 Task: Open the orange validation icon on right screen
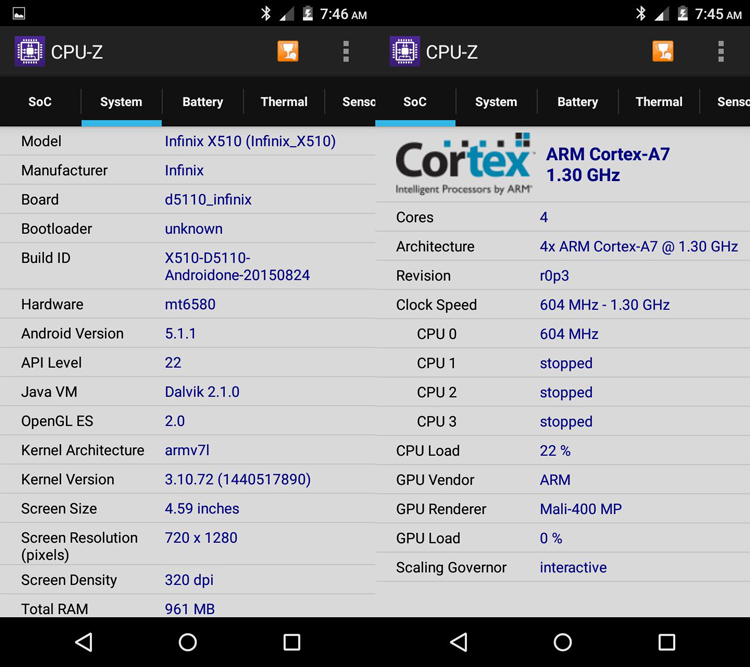(x=663, y=51)
